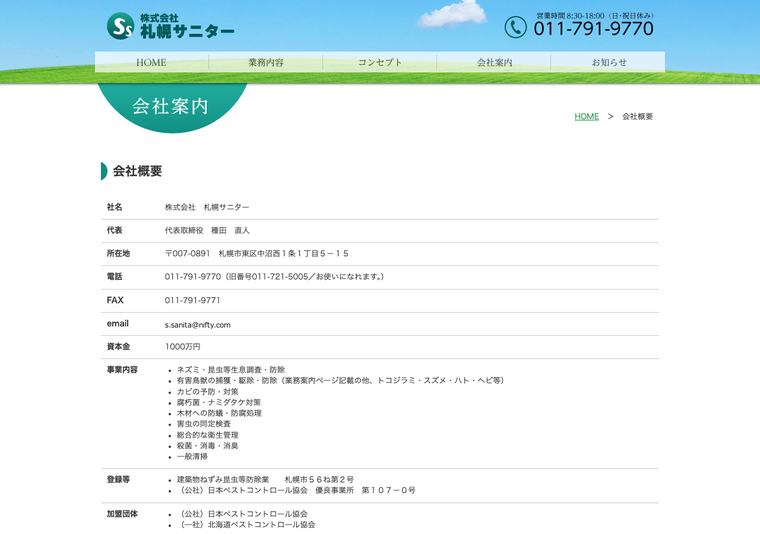Click the ネズミ・昆虫等生息調査・防除 list item
Screen dimensions: 760x534
[x=231, y=370]
